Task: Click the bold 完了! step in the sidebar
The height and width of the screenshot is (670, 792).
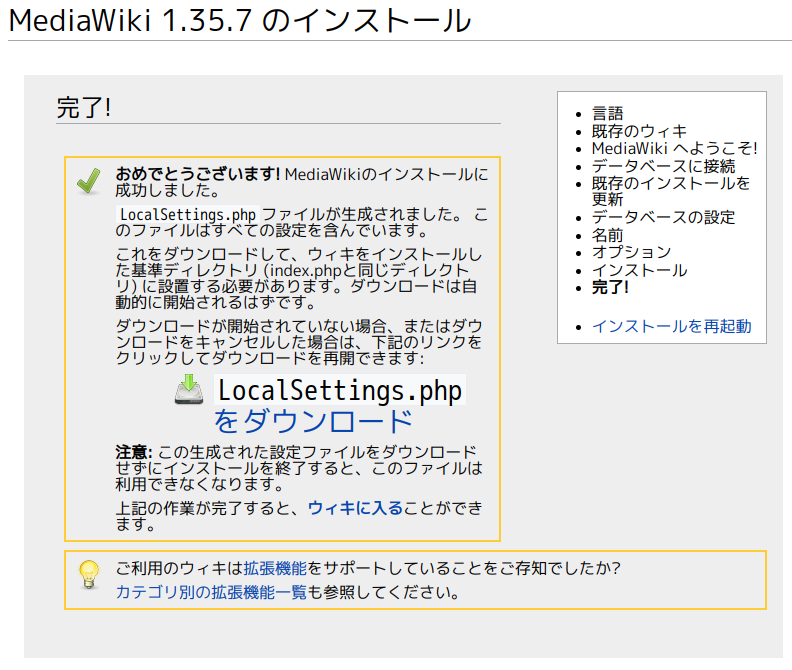Action: pyautogui.click(x=610, y=287)
